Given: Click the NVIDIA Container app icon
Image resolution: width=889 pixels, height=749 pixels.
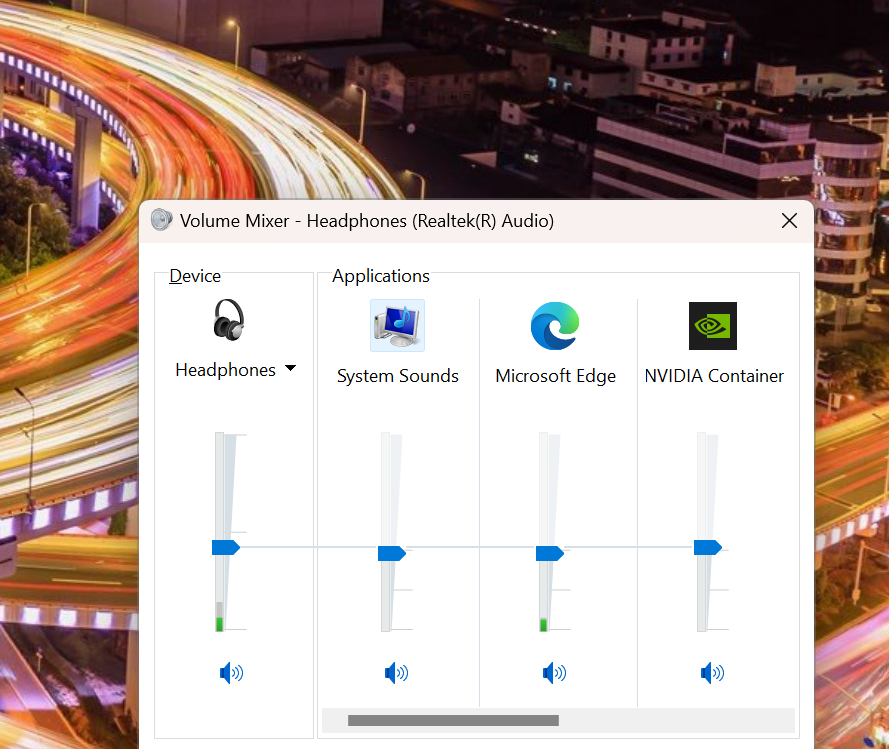Looking at the screenshot, I should 713,326.
